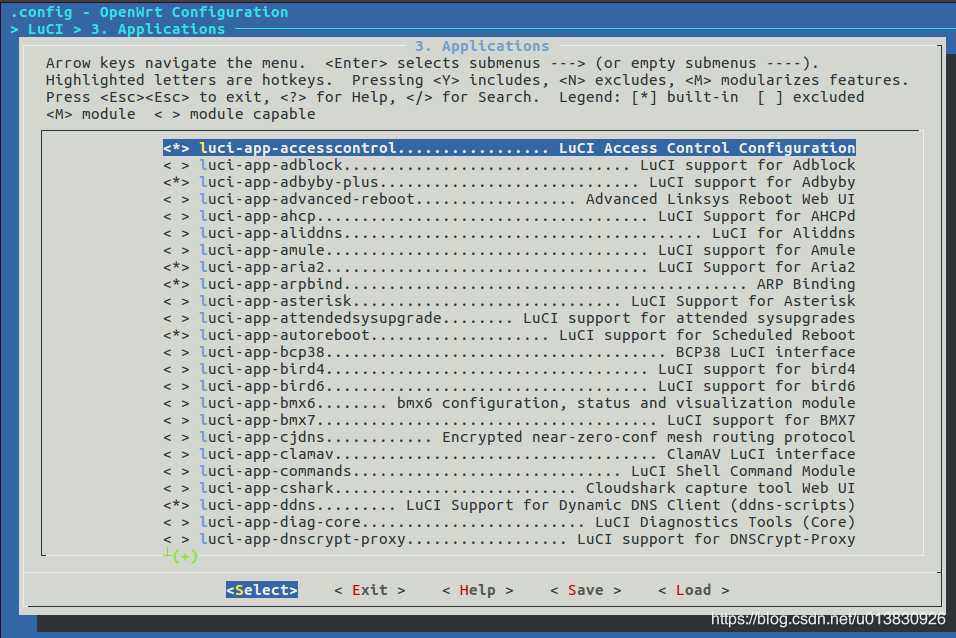Screen dimensions: 956x638
Task: Click 'Encrypted near-zero-conf mesh routing protocol' text
Action: 649,437
